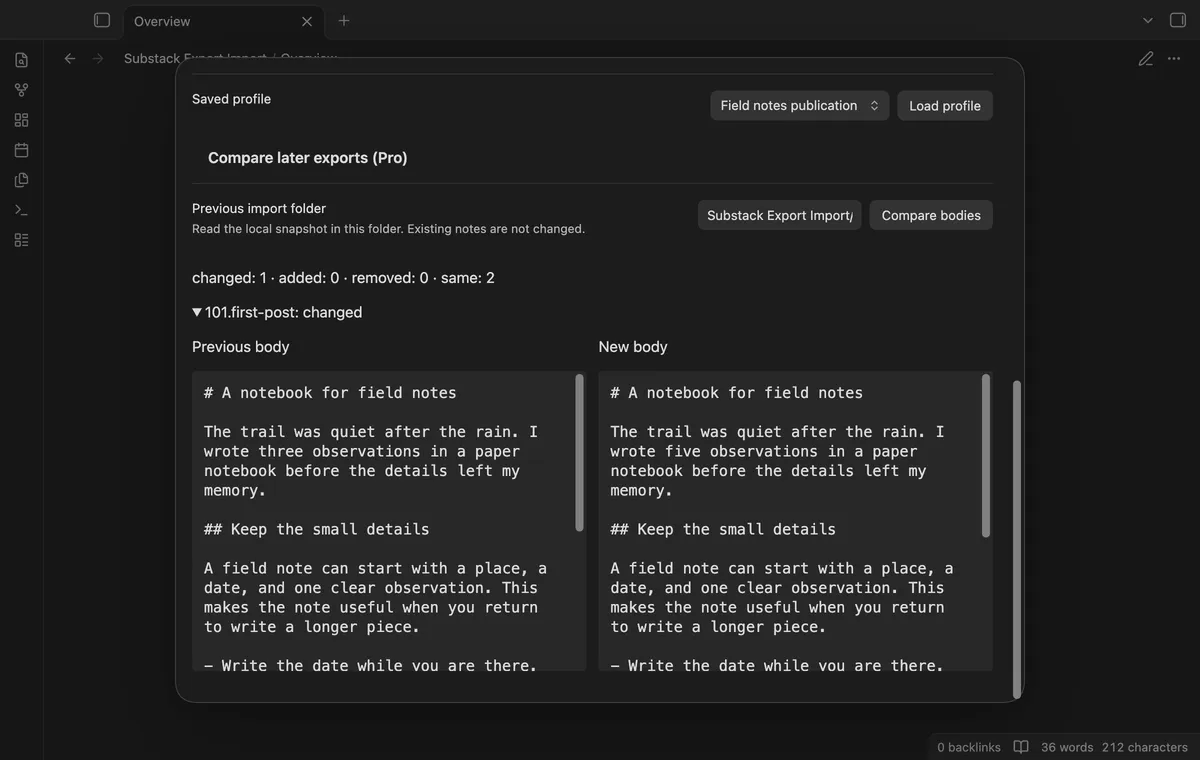
Task: Open quick switcher icon in ribbon
Action: [x=21, y=60]
